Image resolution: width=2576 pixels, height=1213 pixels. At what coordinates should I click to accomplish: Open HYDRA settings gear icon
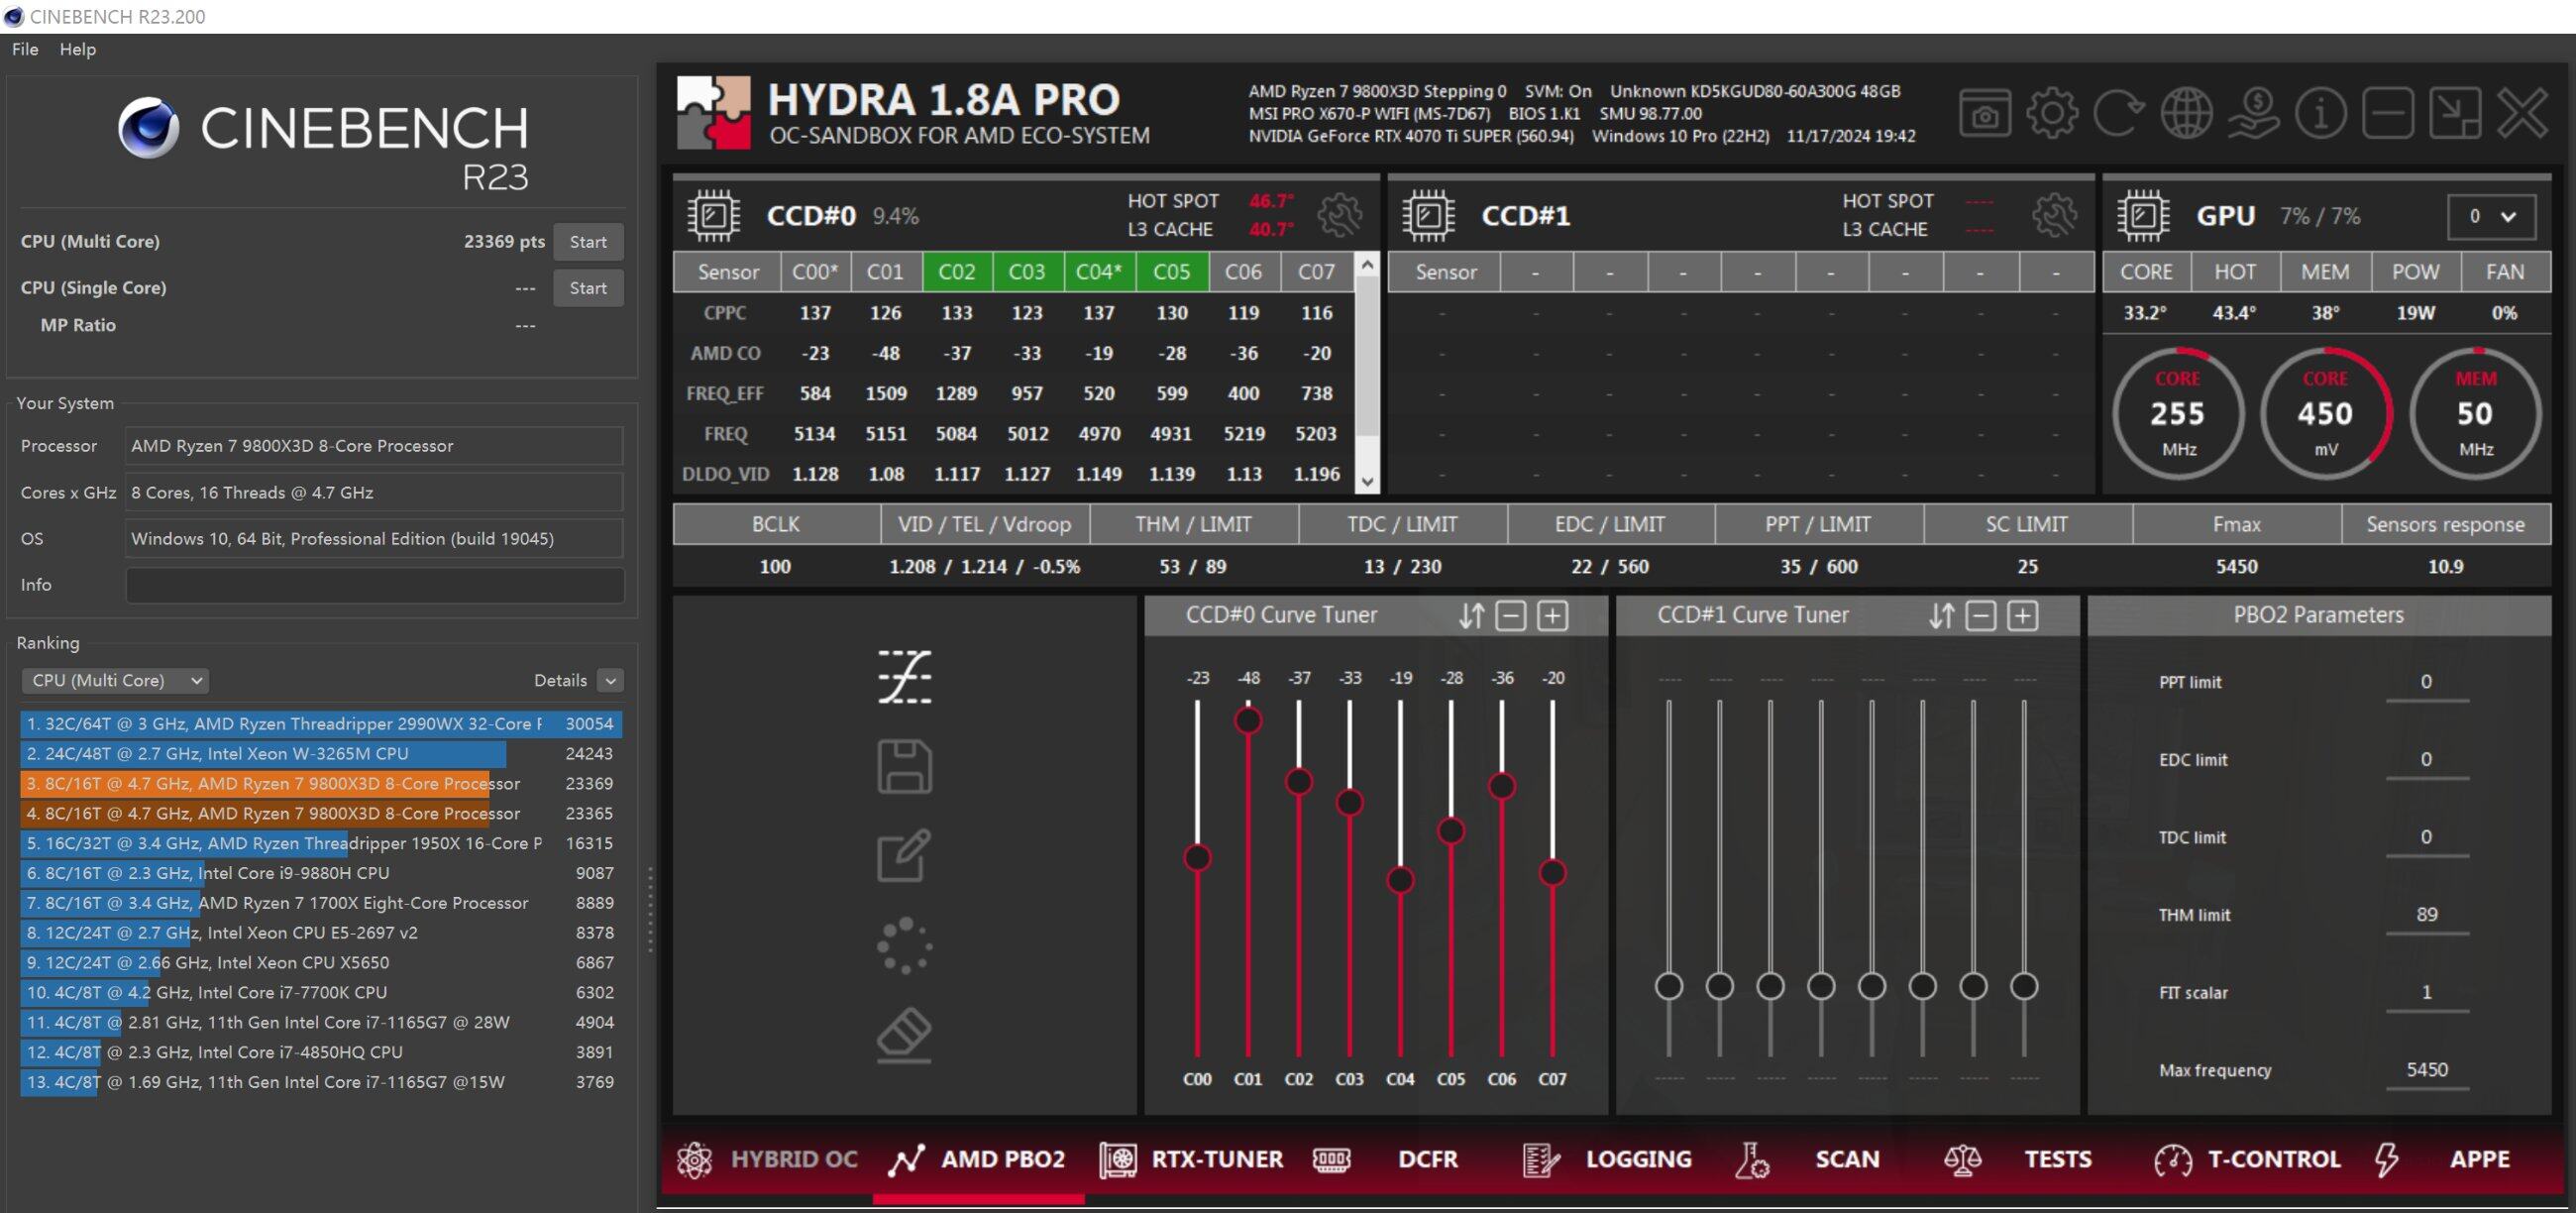pos(2052,113)
